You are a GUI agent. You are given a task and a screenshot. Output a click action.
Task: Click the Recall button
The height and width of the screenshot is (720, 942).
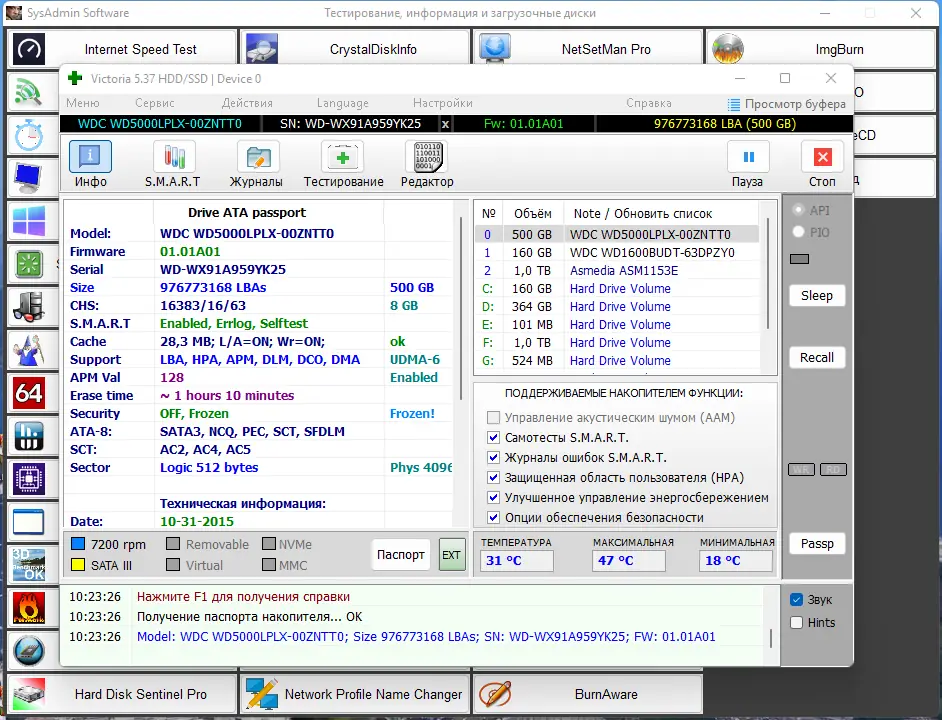(817, 358)
